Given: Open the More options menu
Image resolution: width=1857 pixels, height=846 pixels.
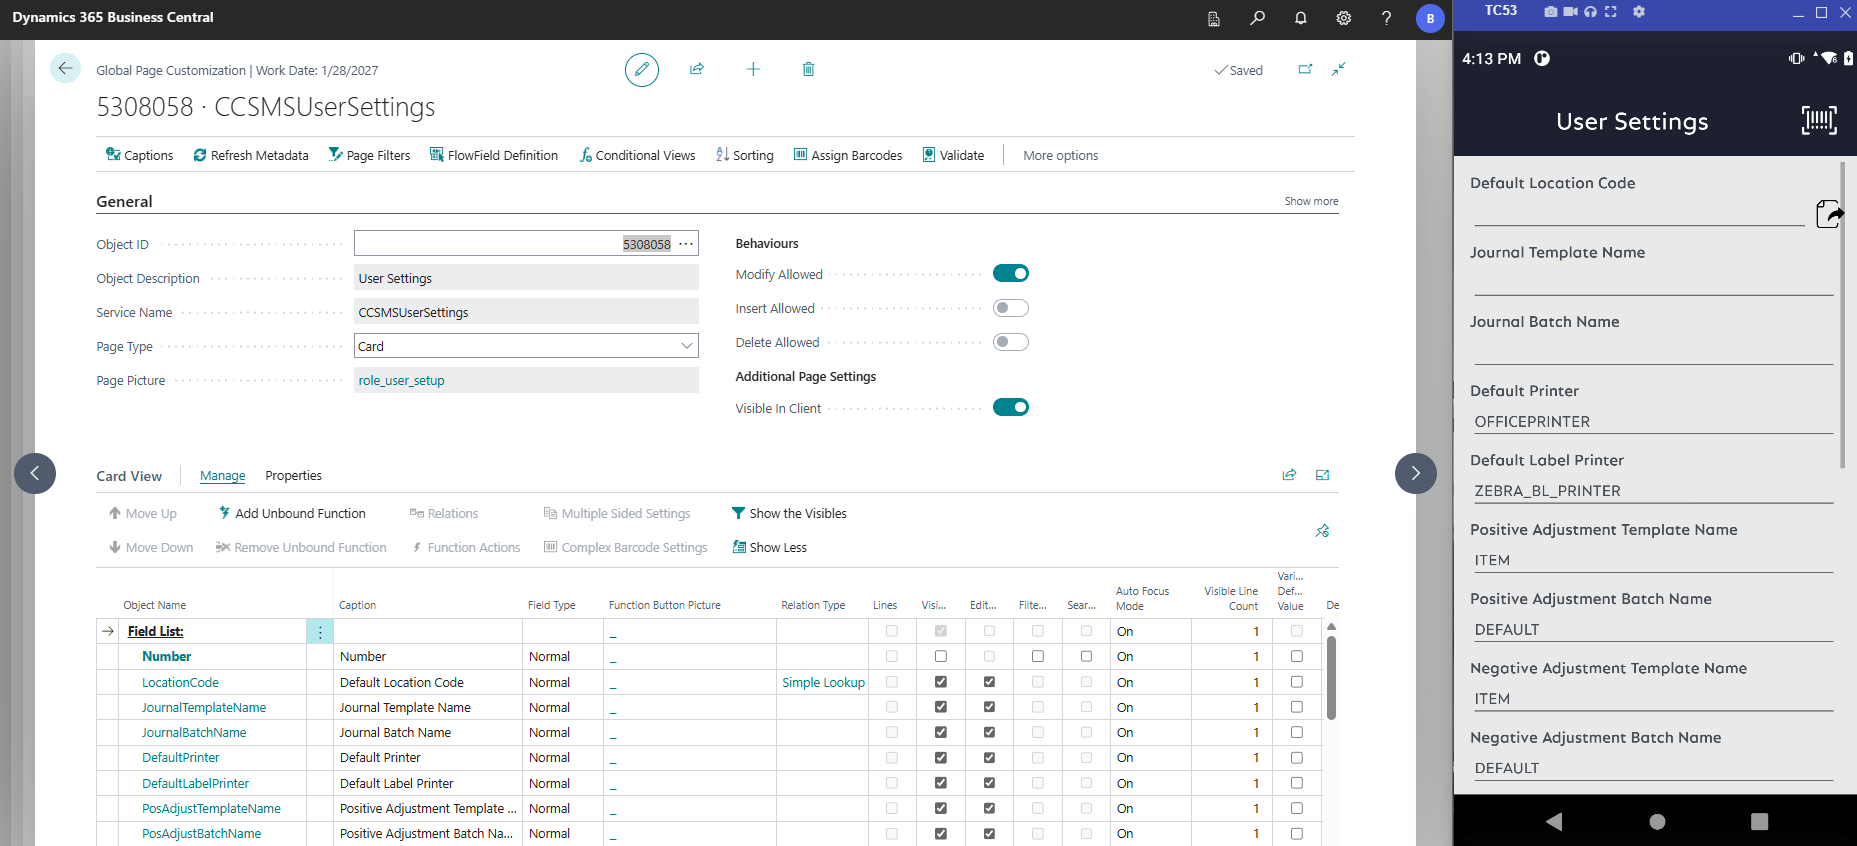Looking at the screenshot, I should pos(1060,155).
